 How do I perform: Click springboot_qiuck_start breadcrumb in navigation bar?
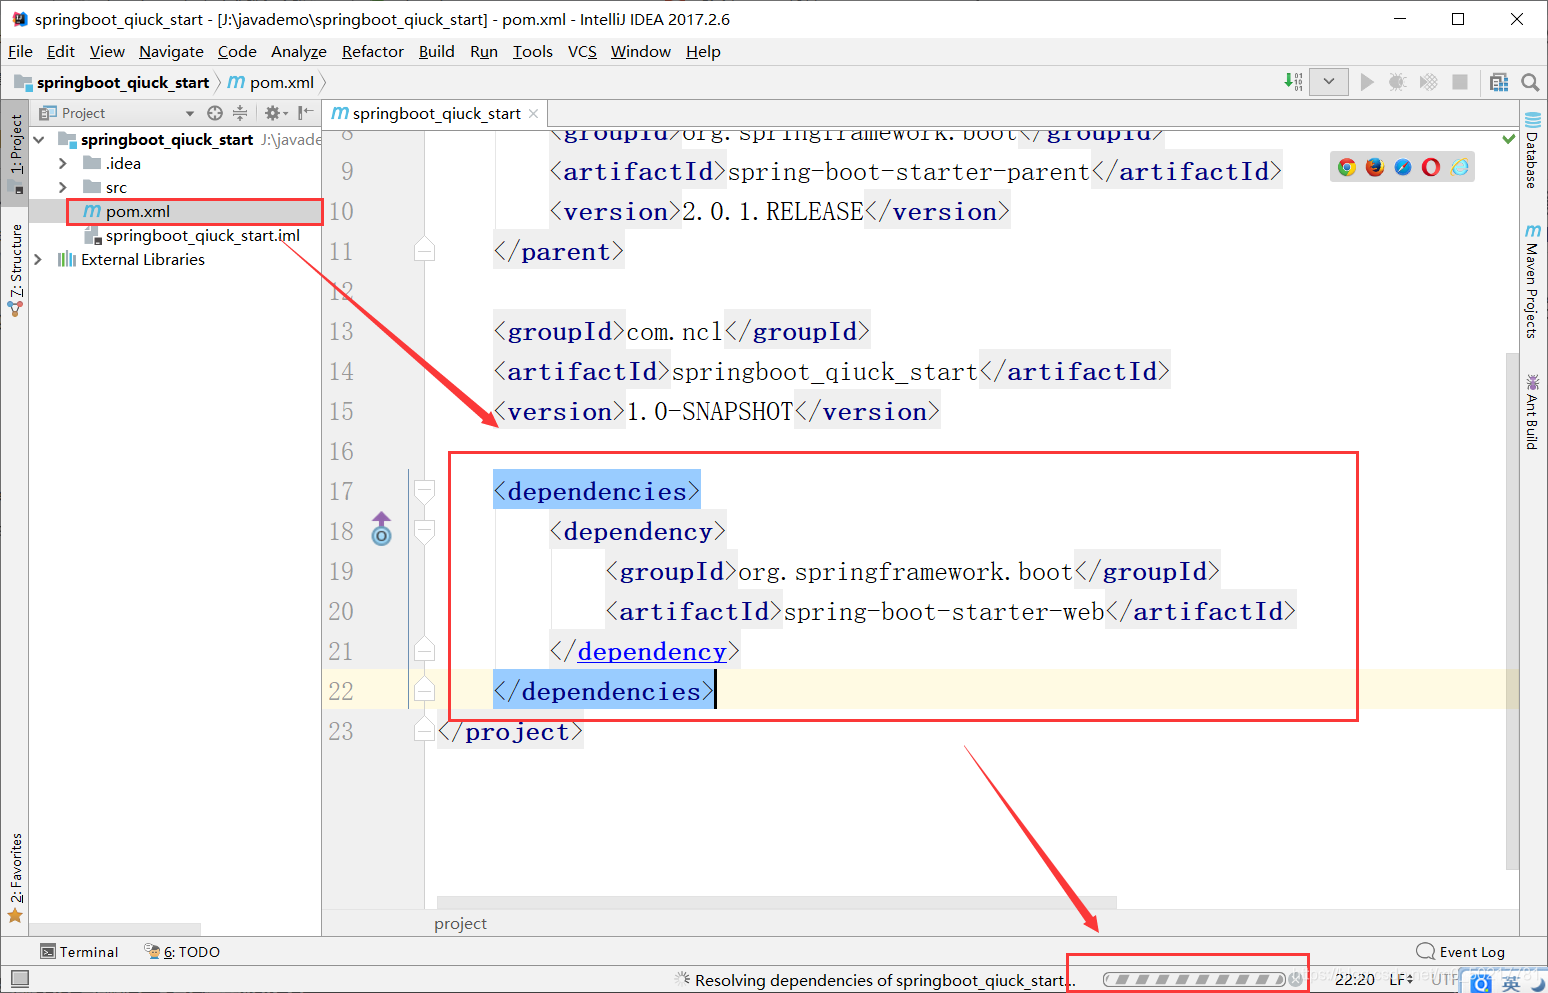pos(112,82)
